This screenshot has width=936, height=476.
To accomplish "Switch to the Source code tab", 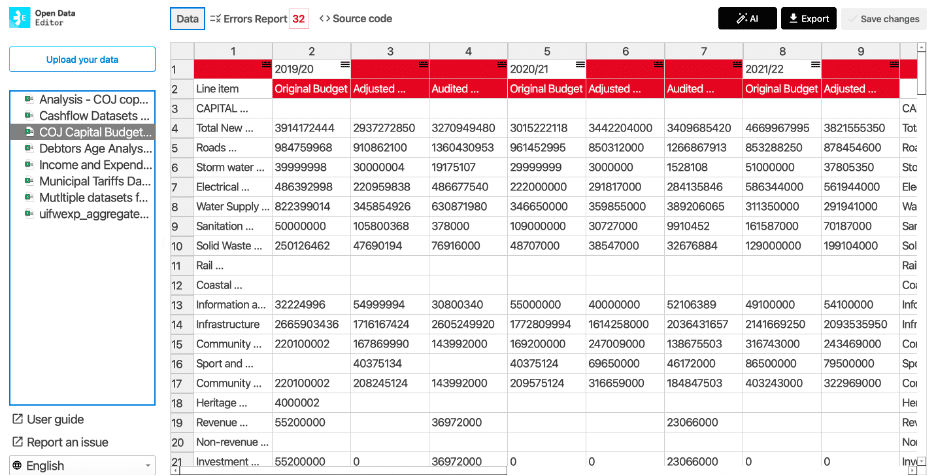I will [x=355, y=18].
